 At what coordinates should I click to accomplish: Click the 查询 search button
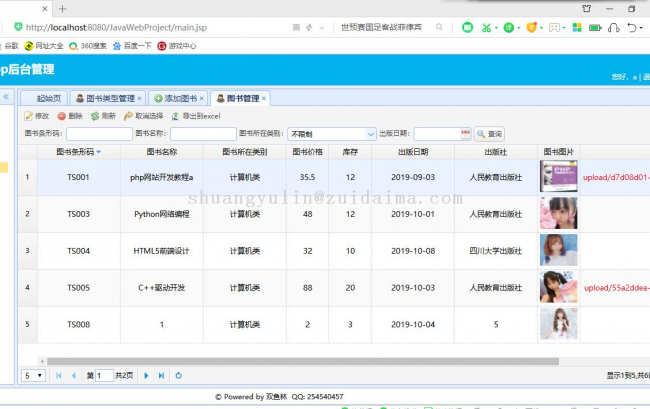[x=489, y=133]
